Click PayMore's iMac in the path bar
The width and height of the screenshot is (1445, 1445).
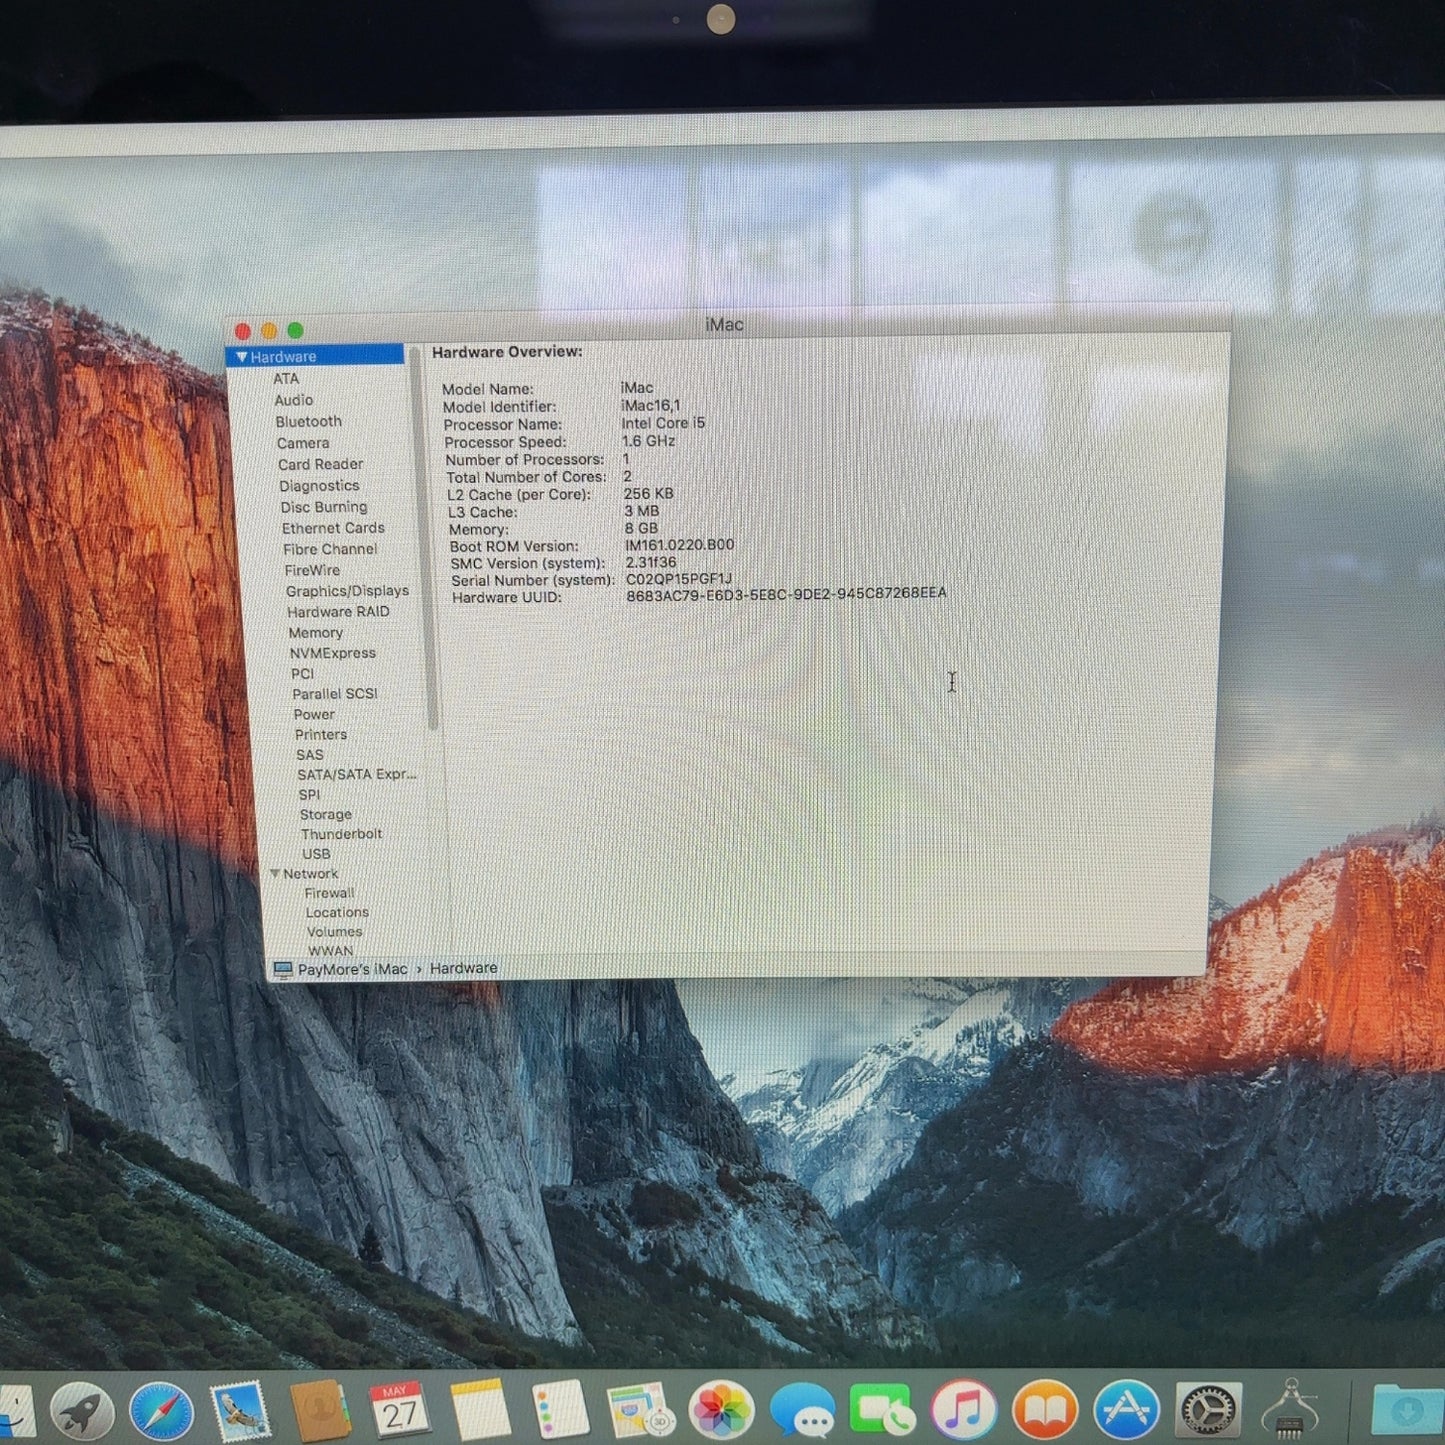click(352, 970)
